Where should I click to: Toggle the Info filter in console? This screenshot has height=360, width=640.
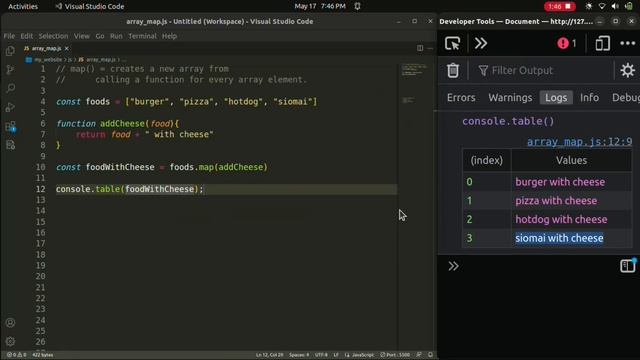589,98
